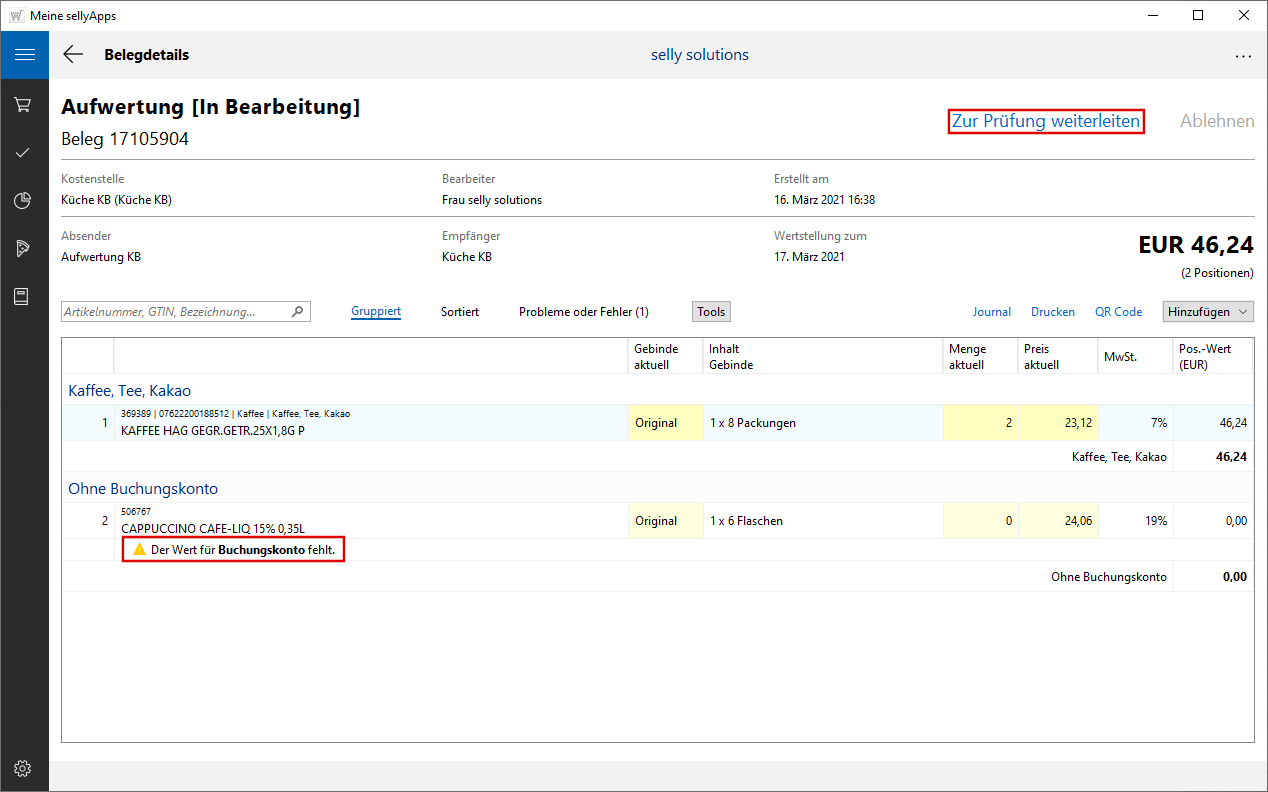Viewport: 1268px width, 792px height.
Task: Switch to Gruppiert view
Action: [376, 312]
